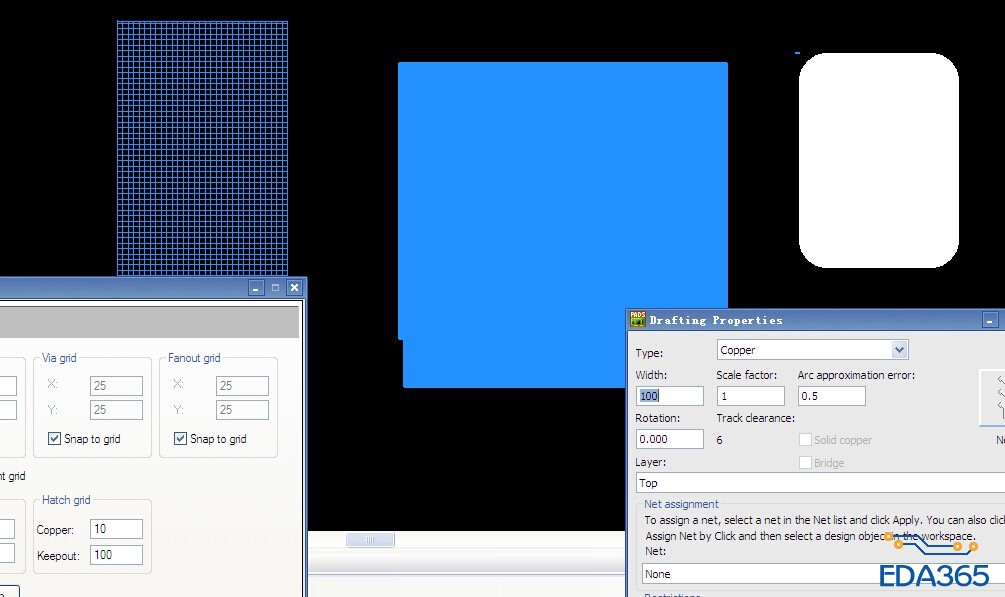Maximize the grid options window
The image size is (1005, 597).
click(x=275, y=288)
